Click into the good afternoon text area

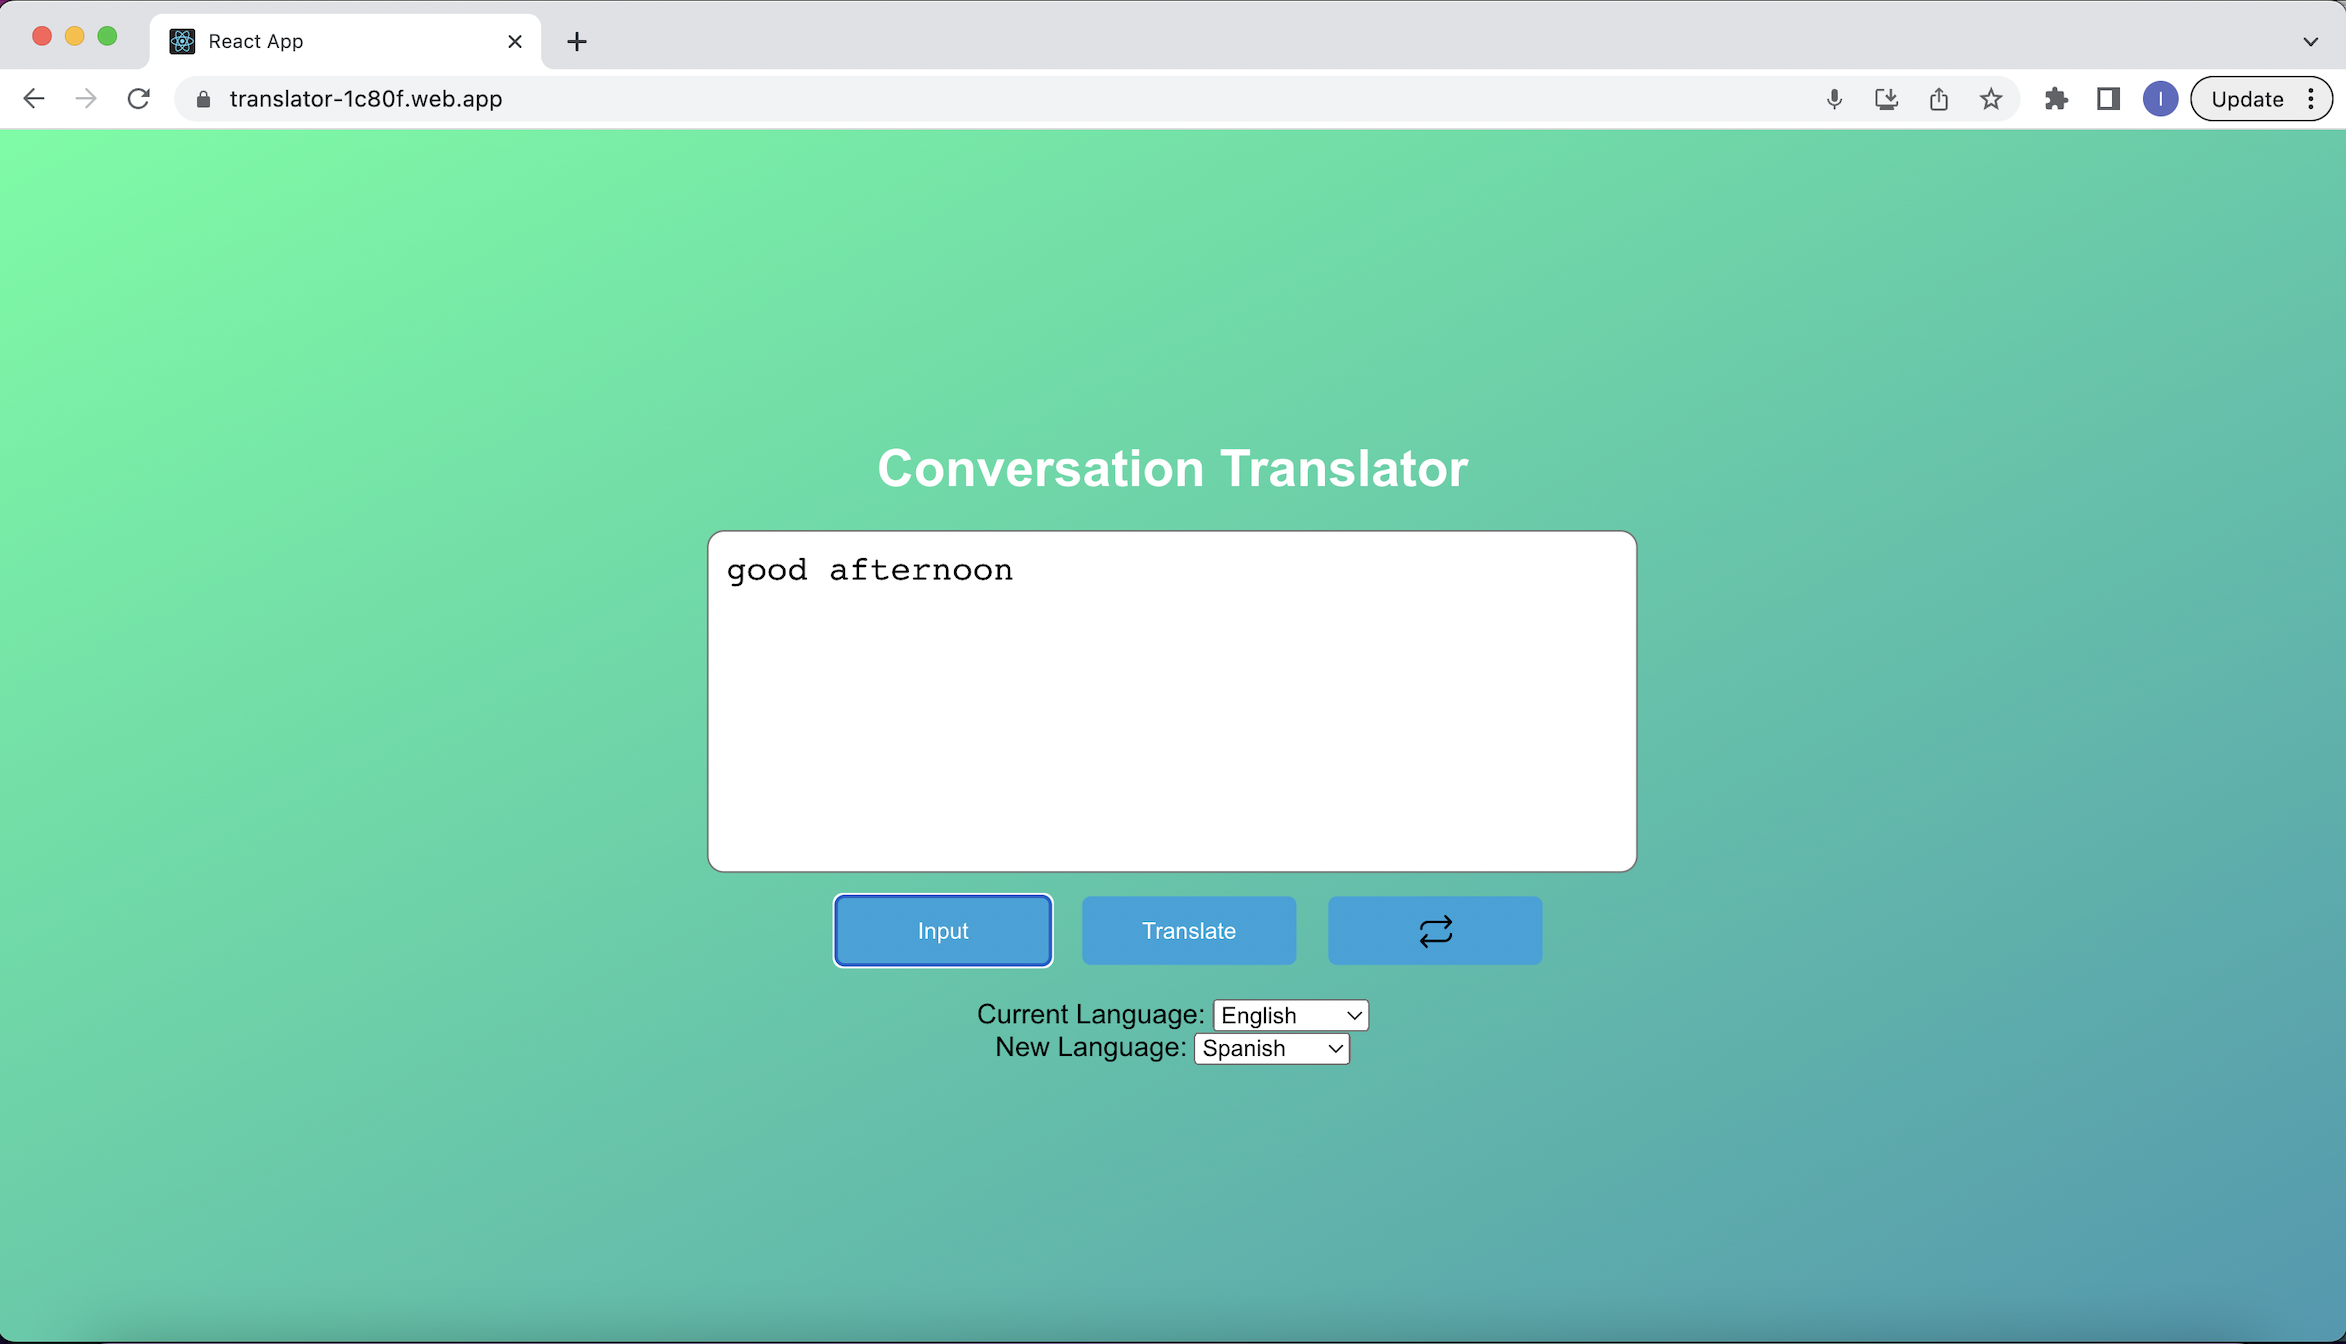click(1171, 700)
